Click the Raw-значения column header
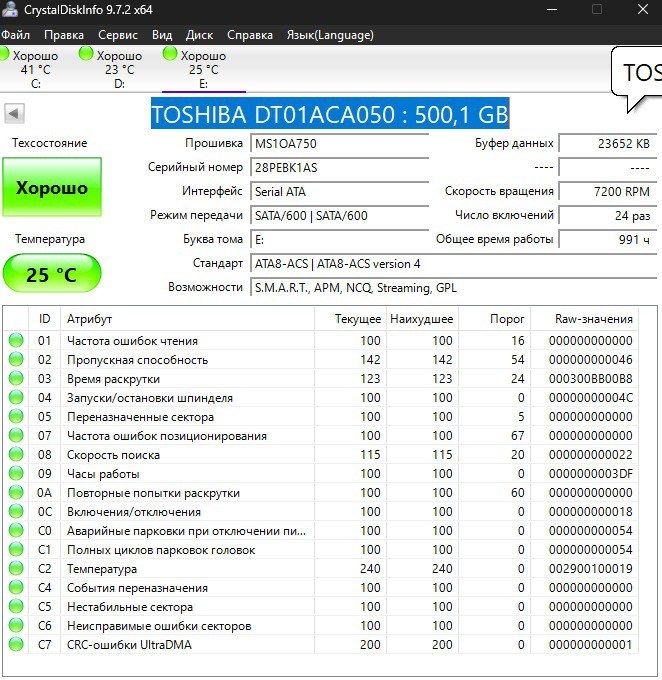 click(x=584, y=319)
